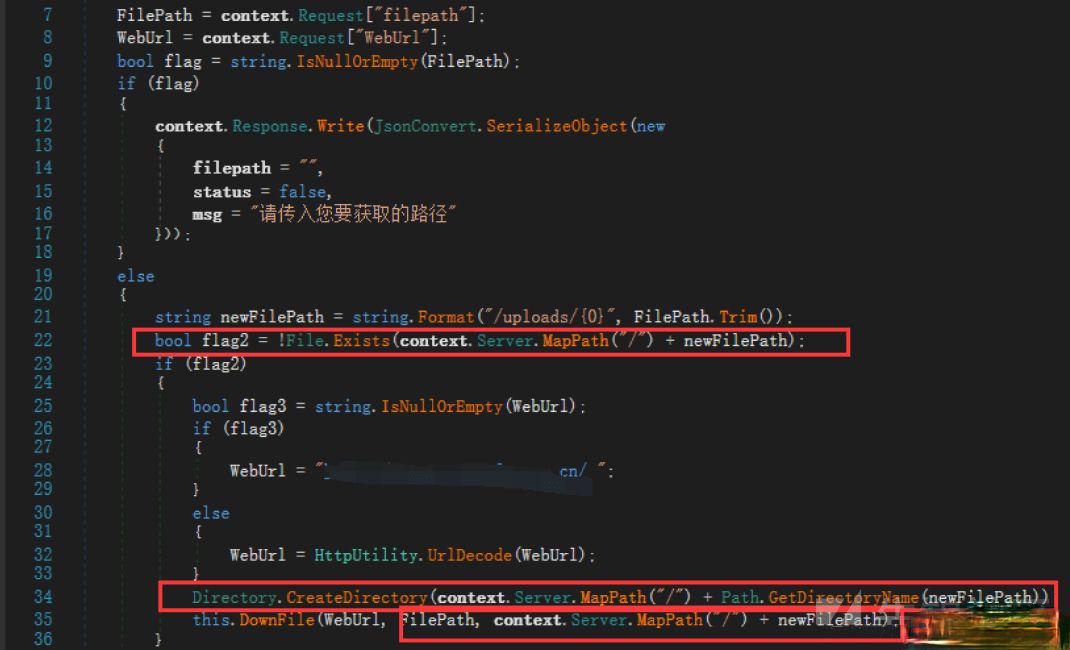Click the Response identifier on line 12
This screenshot has height=650, width=1070.
click(270, 126)
